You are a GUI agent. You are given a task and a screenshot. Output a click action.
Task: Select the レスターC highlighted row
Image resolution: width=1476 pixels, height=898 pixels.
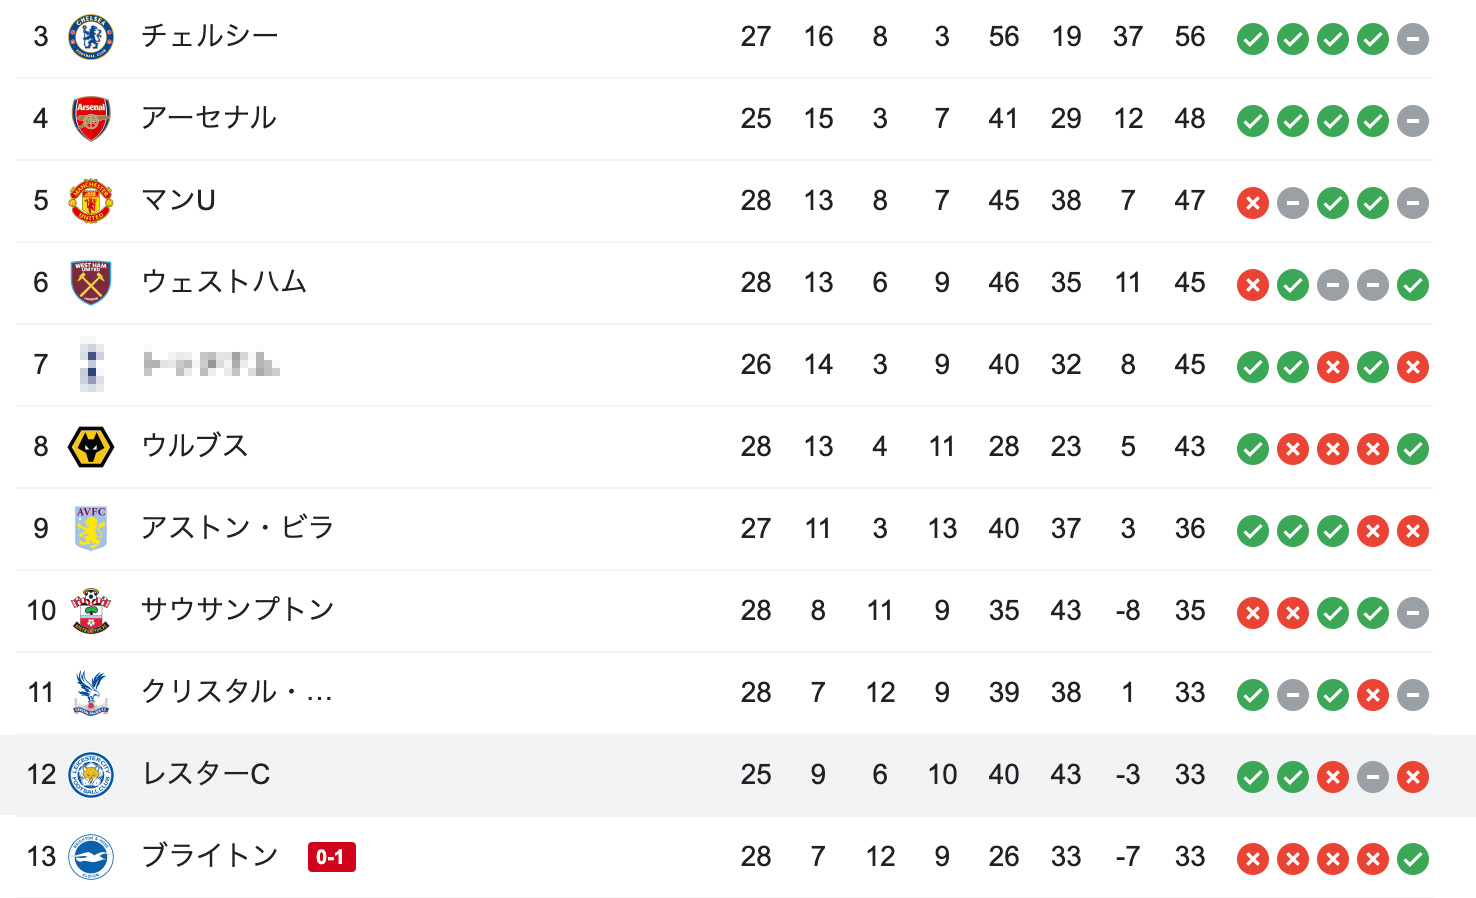point(738,775)
